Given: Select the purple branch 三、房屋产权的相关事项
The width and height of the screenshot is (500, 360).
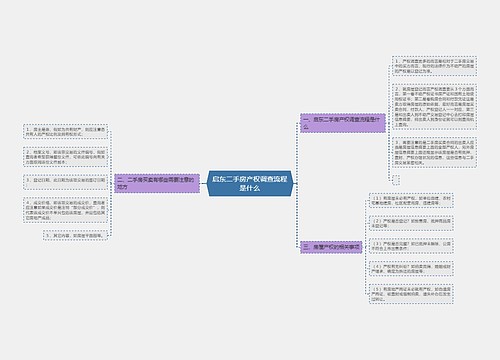Looking at the screenshot, I should pyautogui.click(x=331, y=247).
